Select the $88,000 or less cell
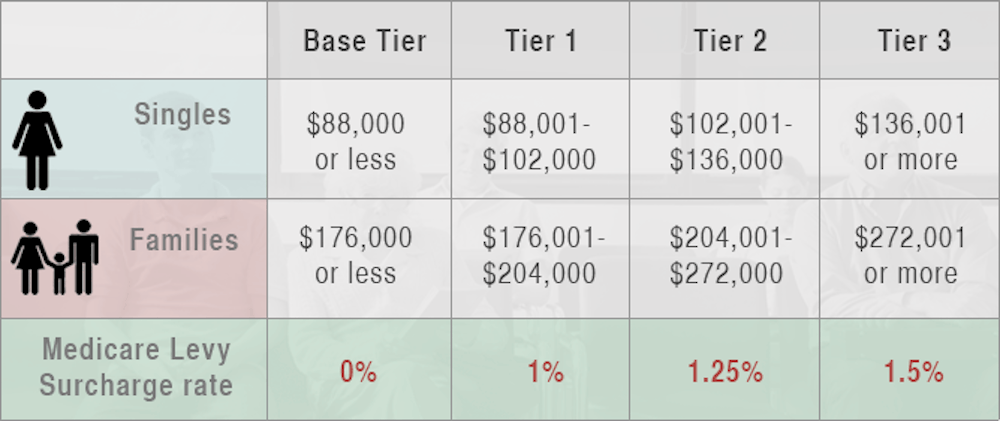The width and height of the screenshot is (1000, 421). [x=356, y=141]
